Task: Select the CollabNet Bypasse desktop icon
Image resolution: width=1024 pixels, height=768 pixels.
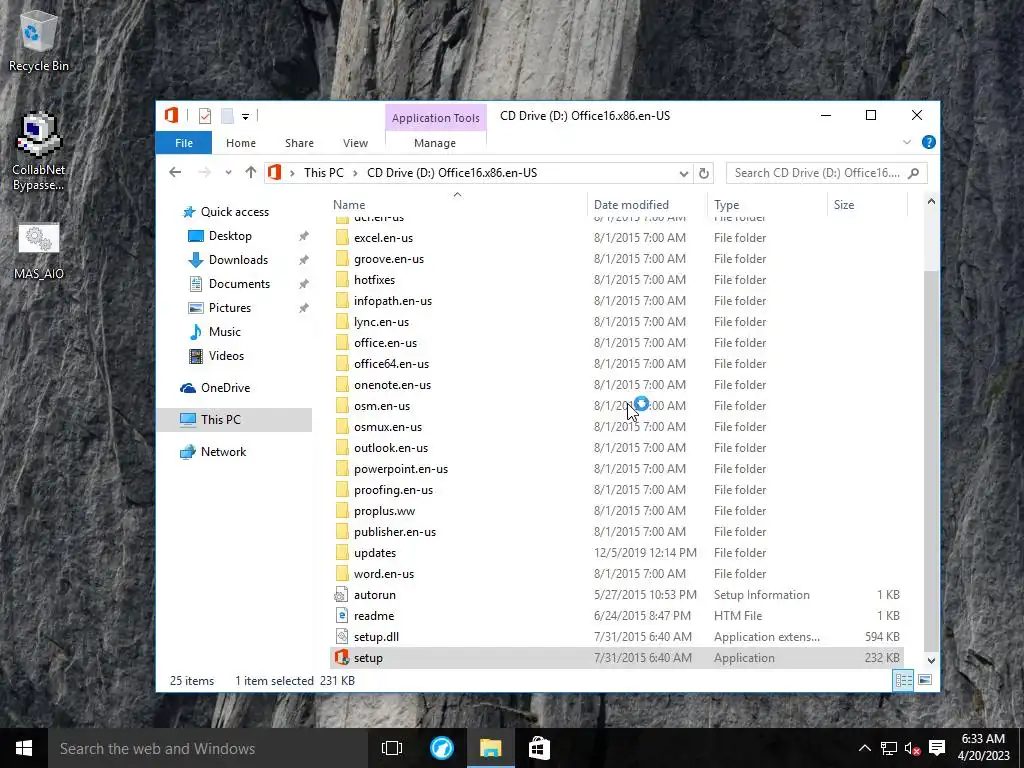Action: 39,151
